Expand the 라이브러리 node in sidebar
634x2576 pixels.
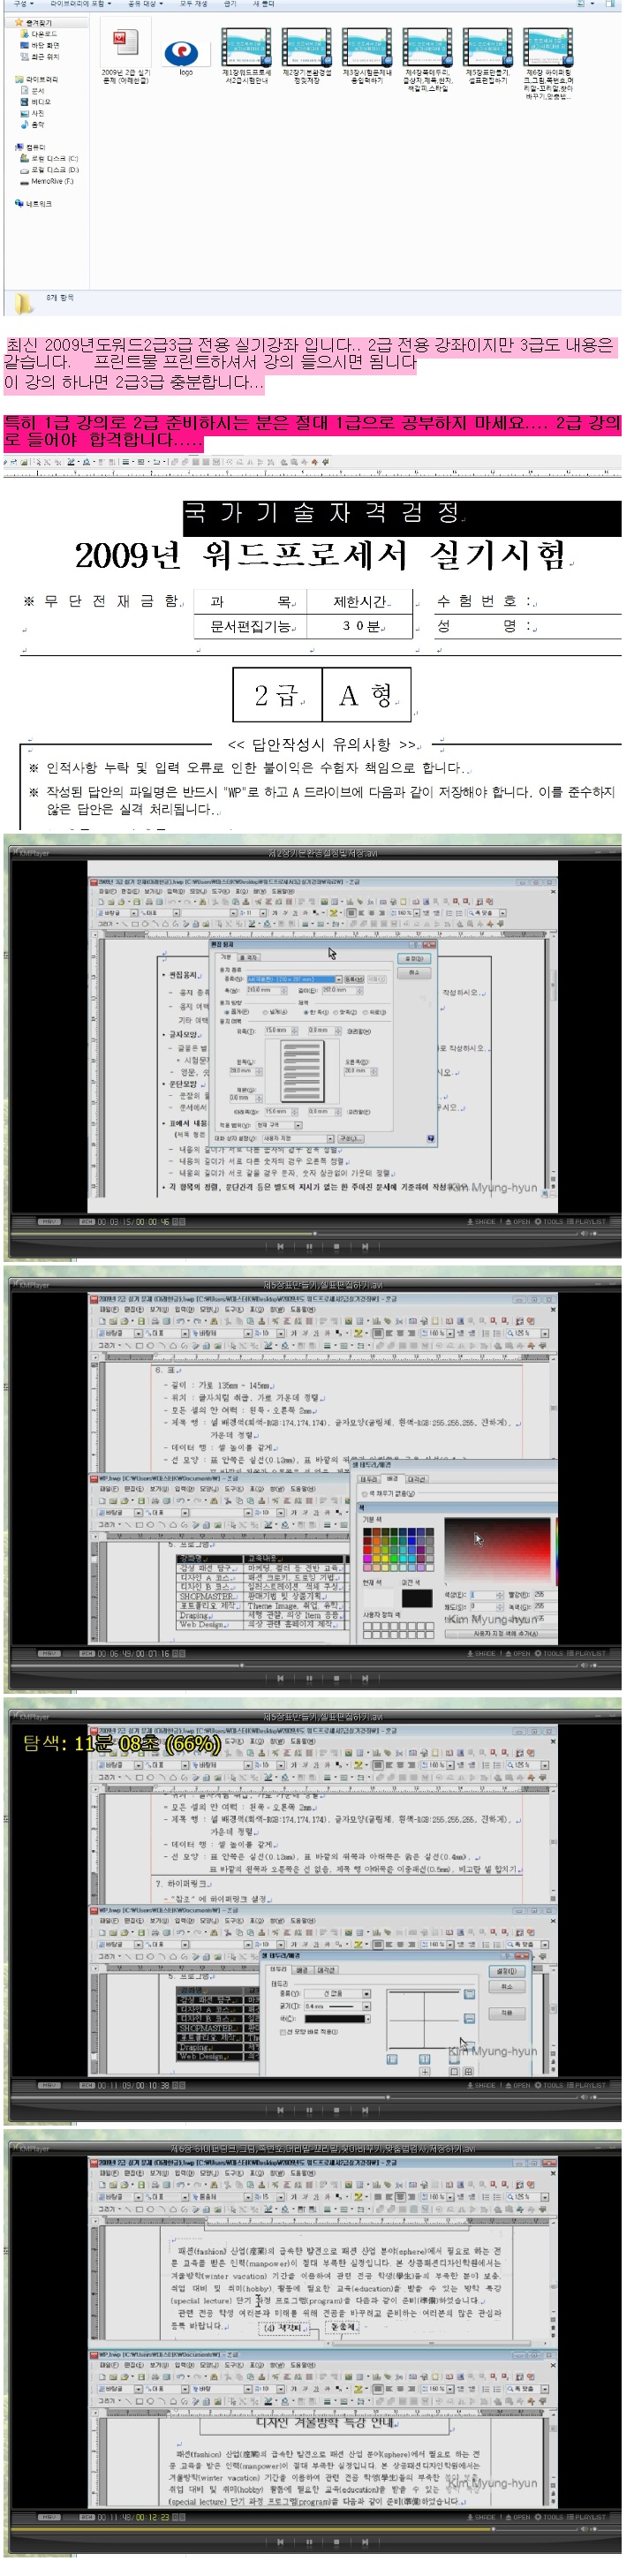(37, 79)
